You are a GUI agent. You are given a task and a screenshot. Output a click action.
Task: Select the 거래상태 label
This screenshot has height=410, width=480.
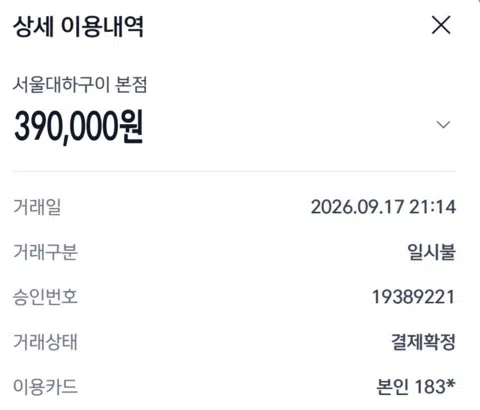45,342
